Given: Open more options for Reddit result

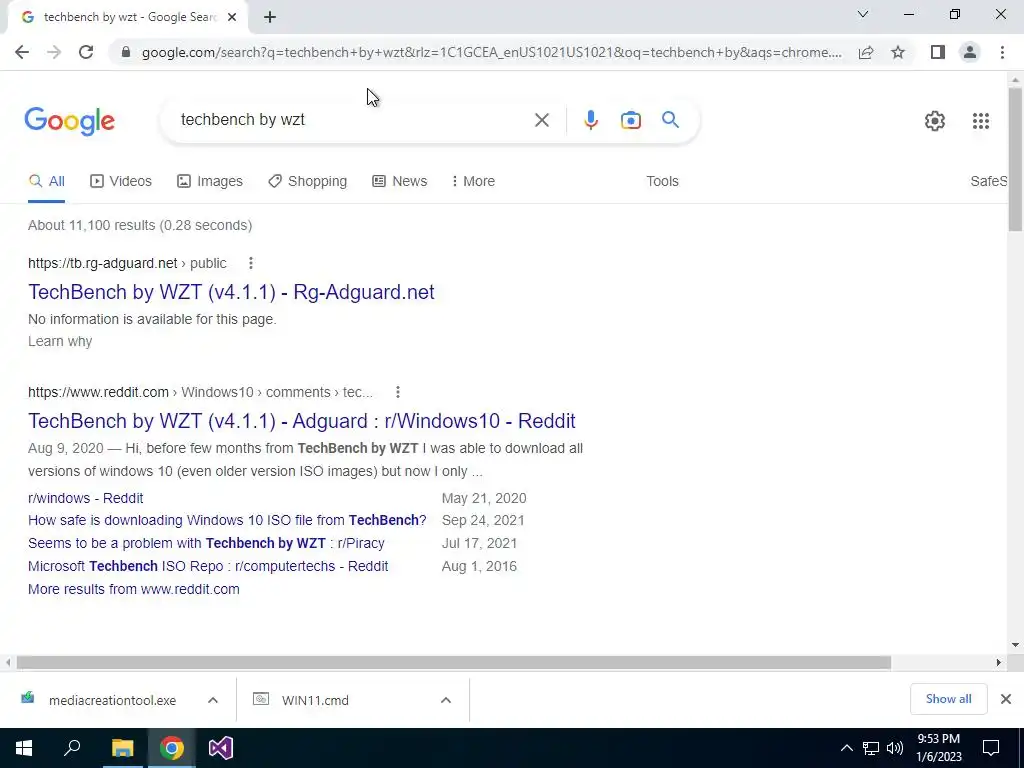Looking at the screenshot, I should tap(398, 392).
